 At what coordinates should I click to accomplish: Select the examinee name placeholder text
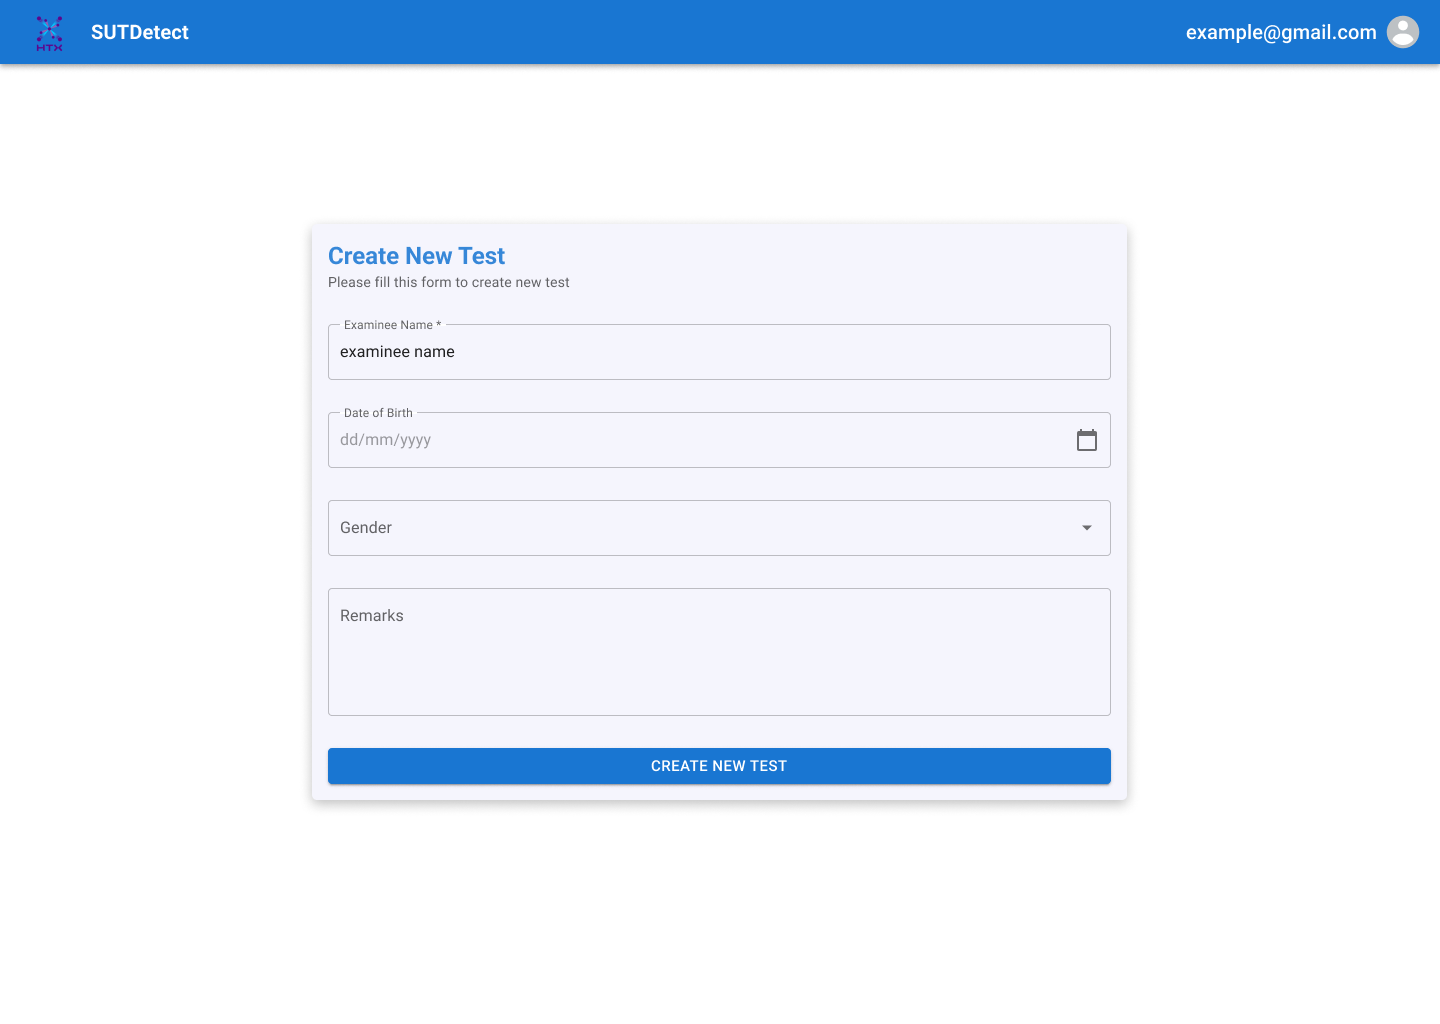tap(396, 351)
